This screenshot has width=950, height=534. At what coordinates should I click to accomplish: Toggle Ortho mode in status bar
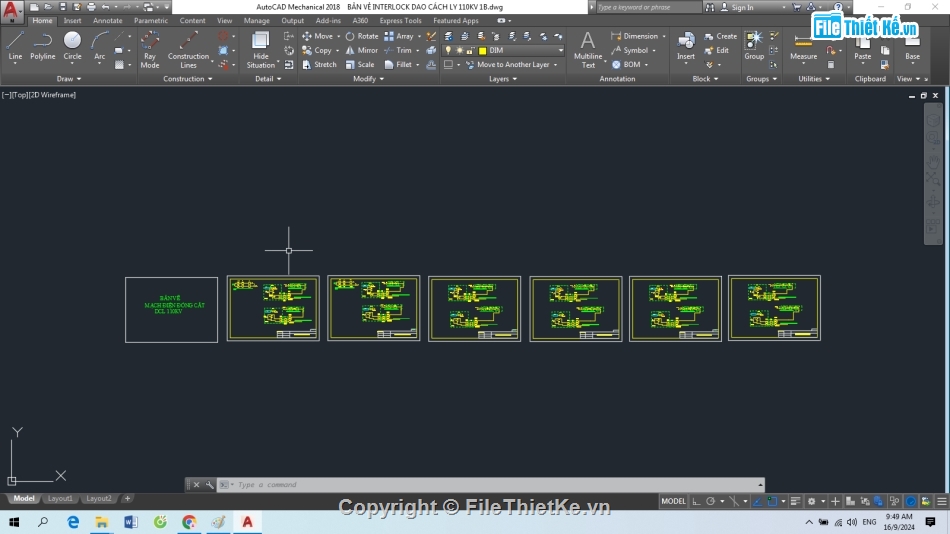click(x=696, y=501)
